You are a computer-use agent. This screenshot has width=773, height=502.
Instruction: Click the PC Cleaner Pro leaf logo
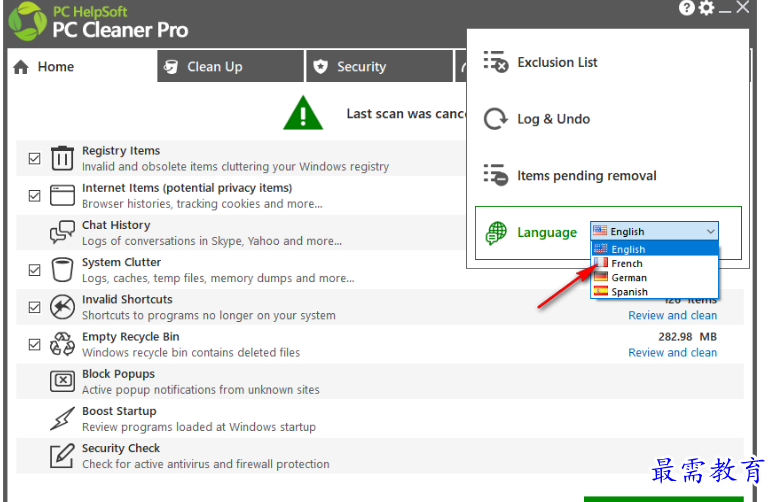pos(28,22)
